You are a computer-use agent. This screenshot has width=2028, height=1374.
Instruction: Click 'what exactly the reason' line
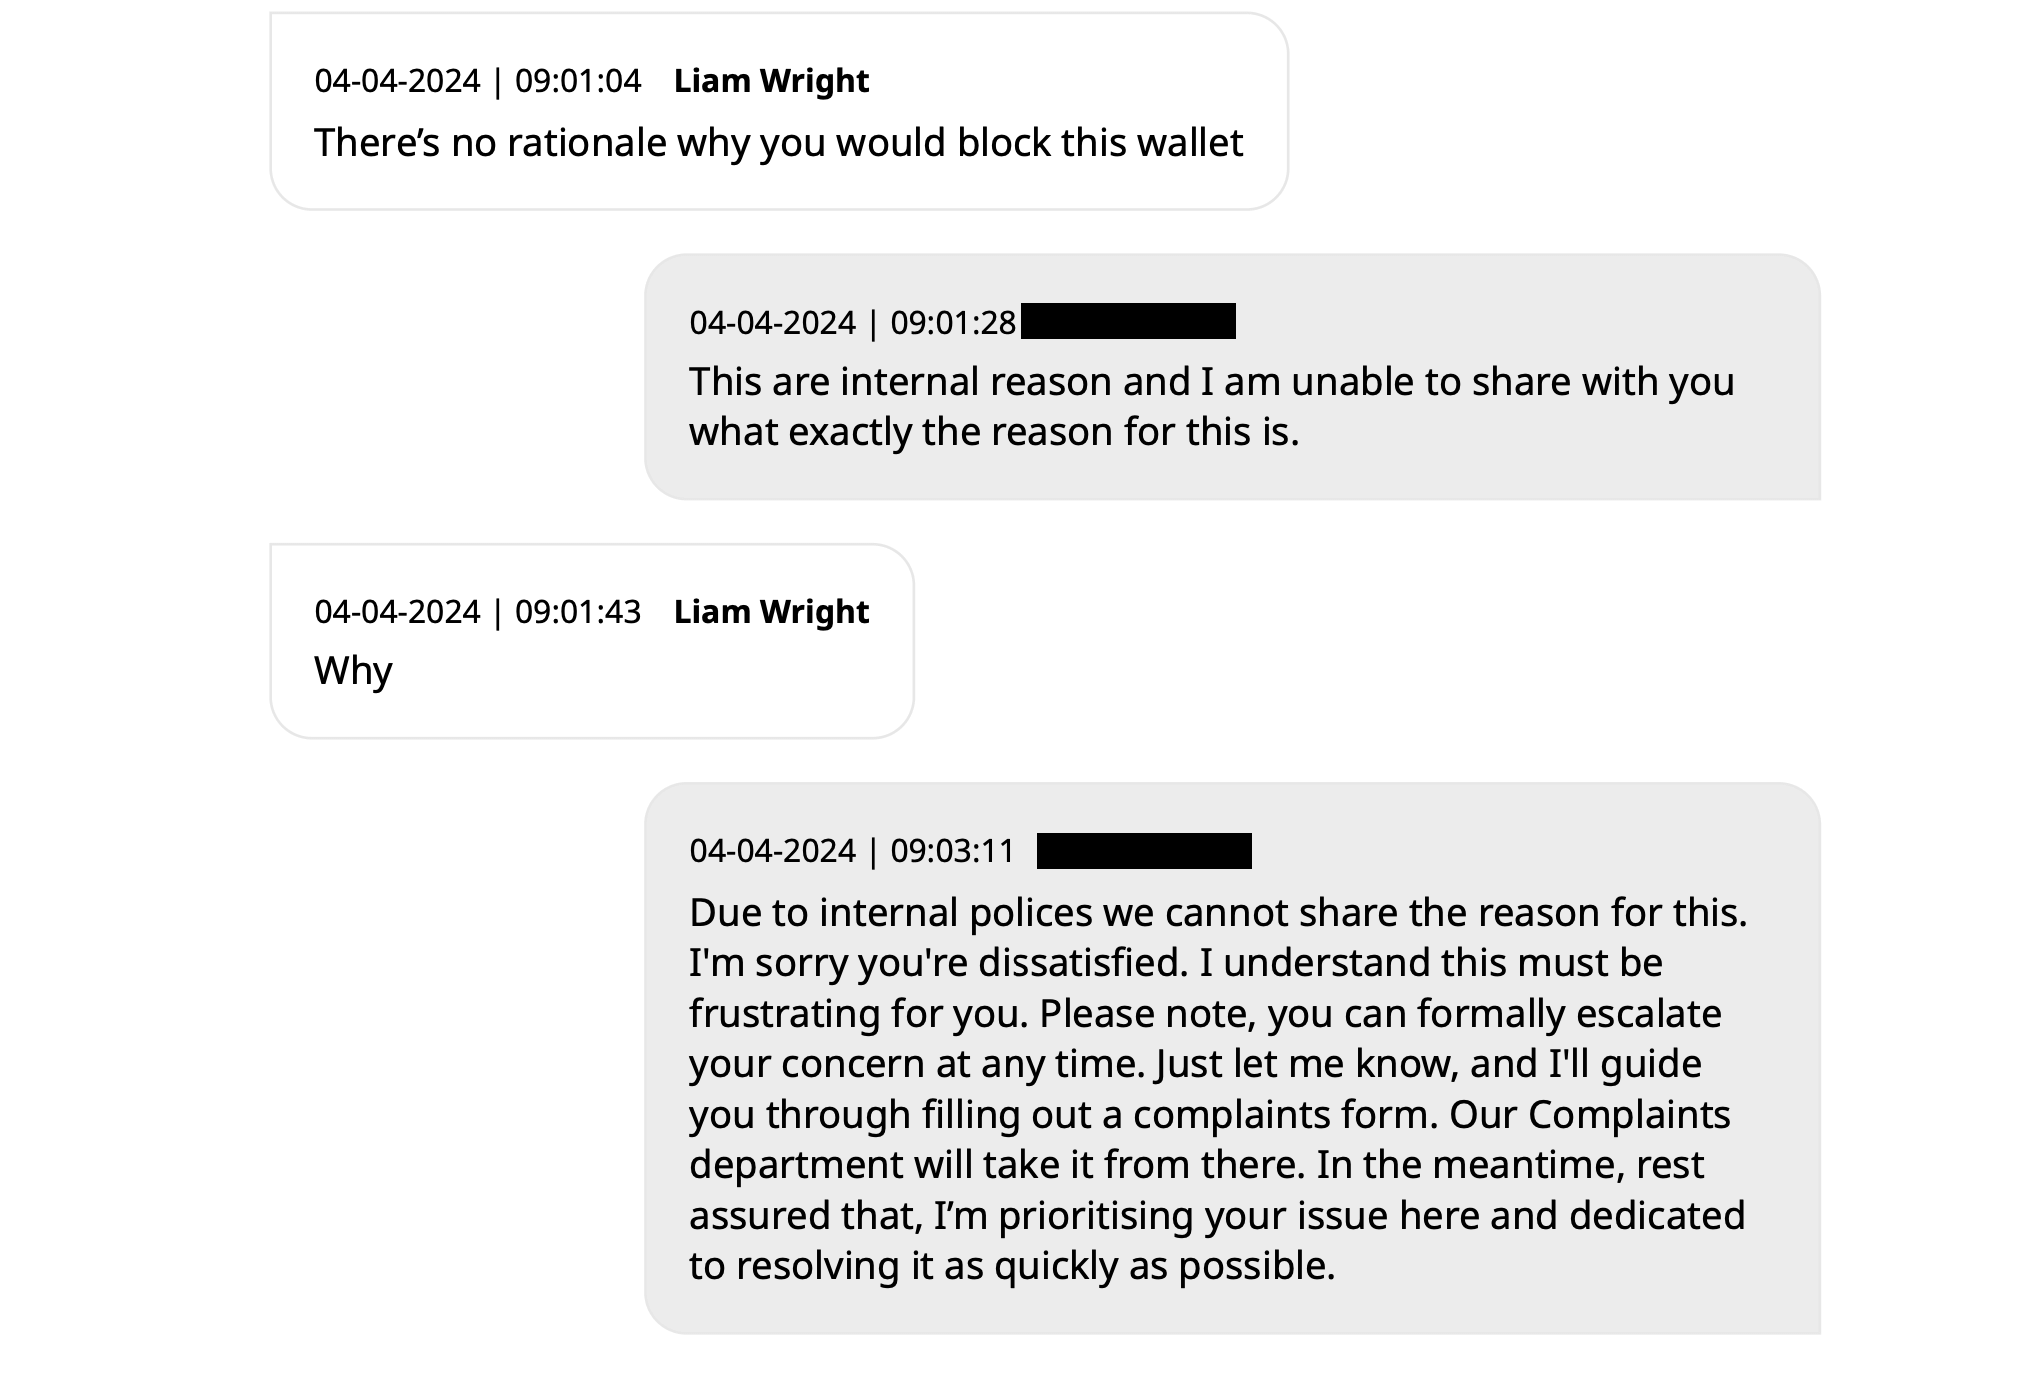coord(994,432)
